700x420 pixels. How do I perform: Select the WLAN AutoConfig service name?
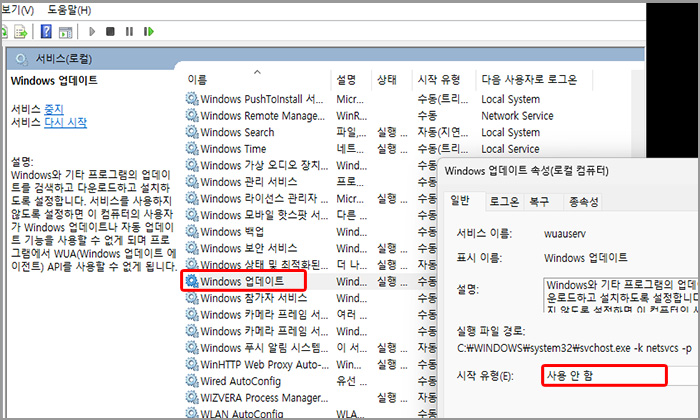point(242,414)
